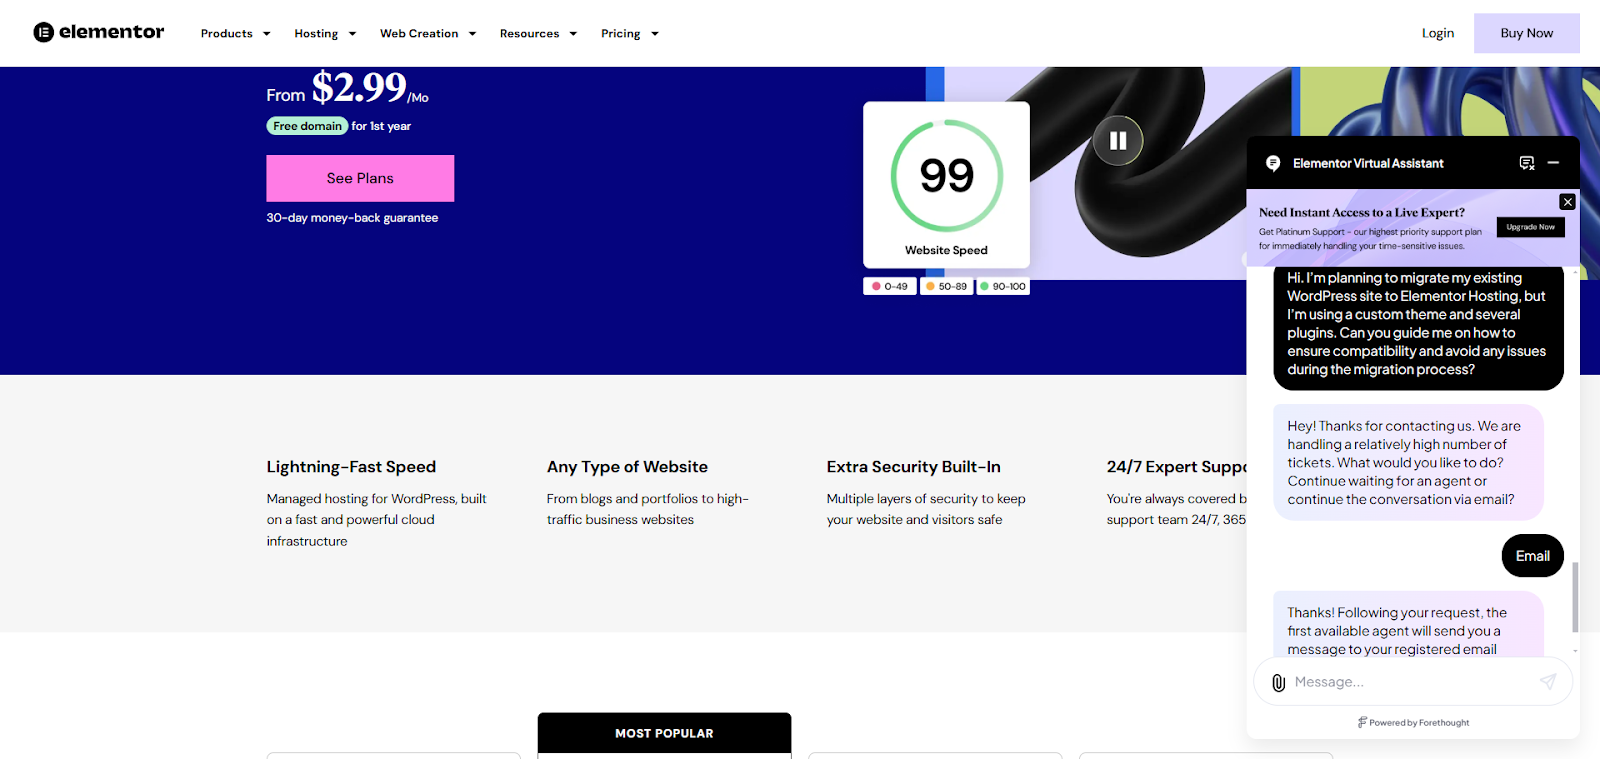Open the Resources dropdown menu
The width and height of the screenshot is (1600, 759).
[x=539, y=34]
